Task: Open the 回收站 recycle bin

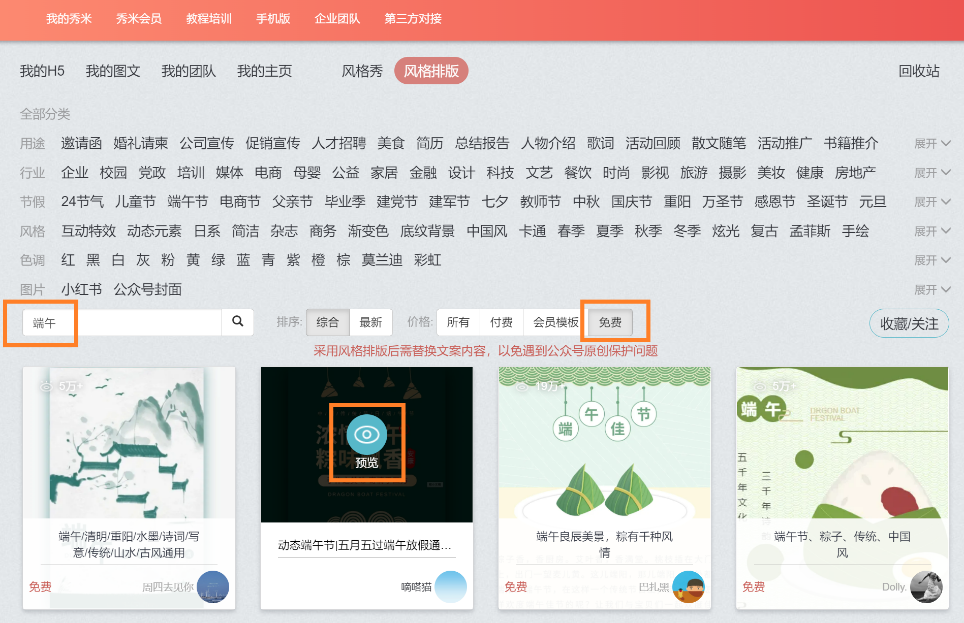Action: click(918, 71)
